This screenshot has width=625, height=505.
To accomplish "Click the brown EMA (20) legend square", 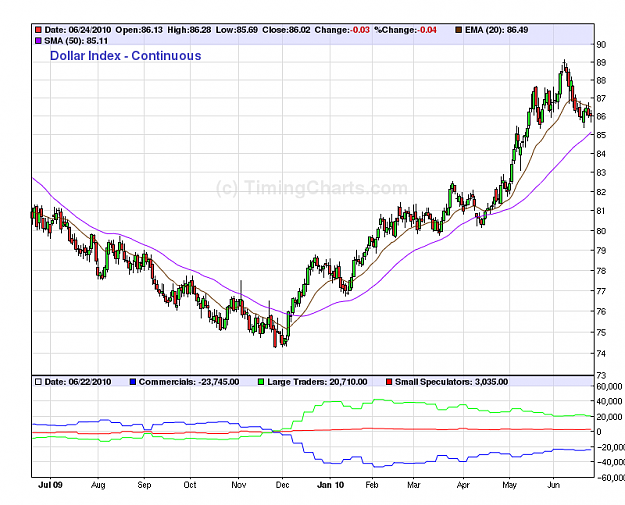I will tap(458, 30).
